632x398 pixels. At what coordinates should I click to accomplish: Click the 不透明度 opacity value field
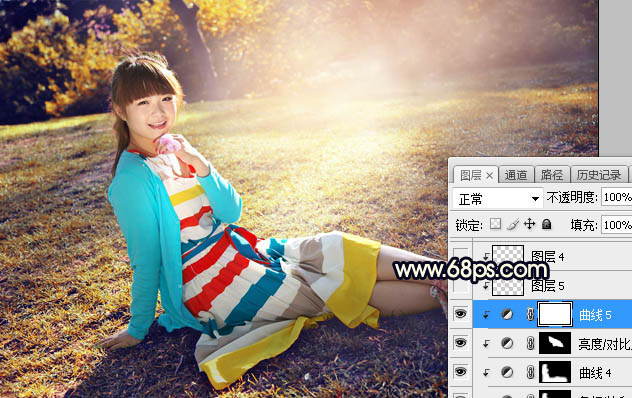click(617, 197)
